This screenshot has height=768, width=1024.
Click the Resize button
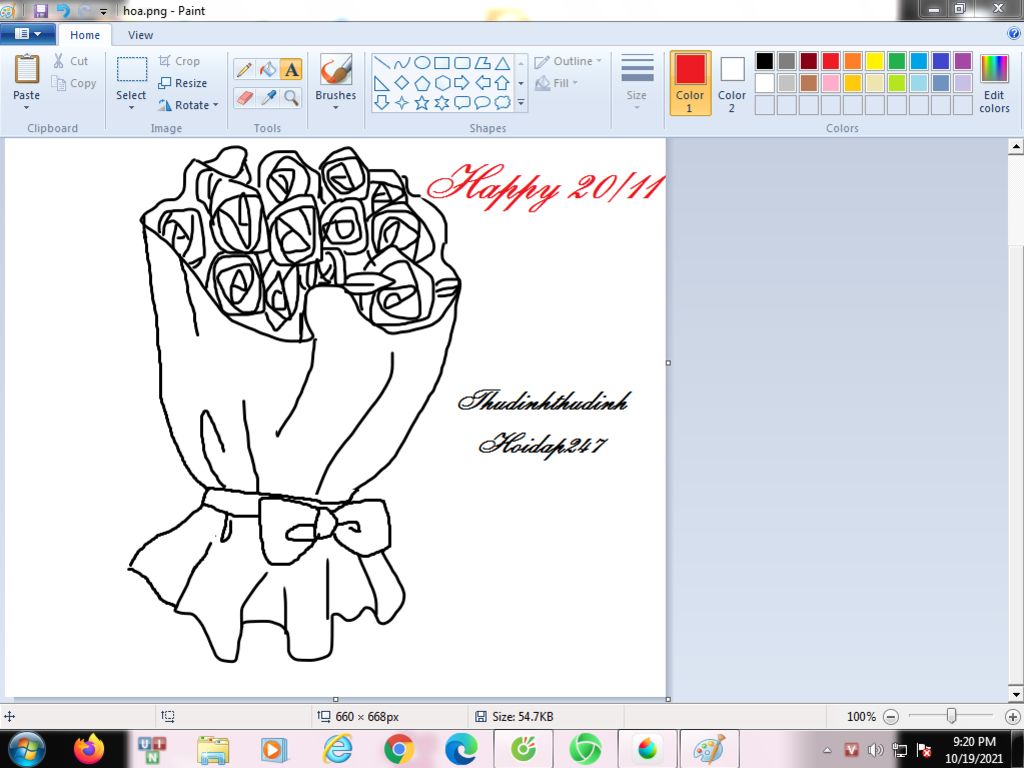point(183,84)
